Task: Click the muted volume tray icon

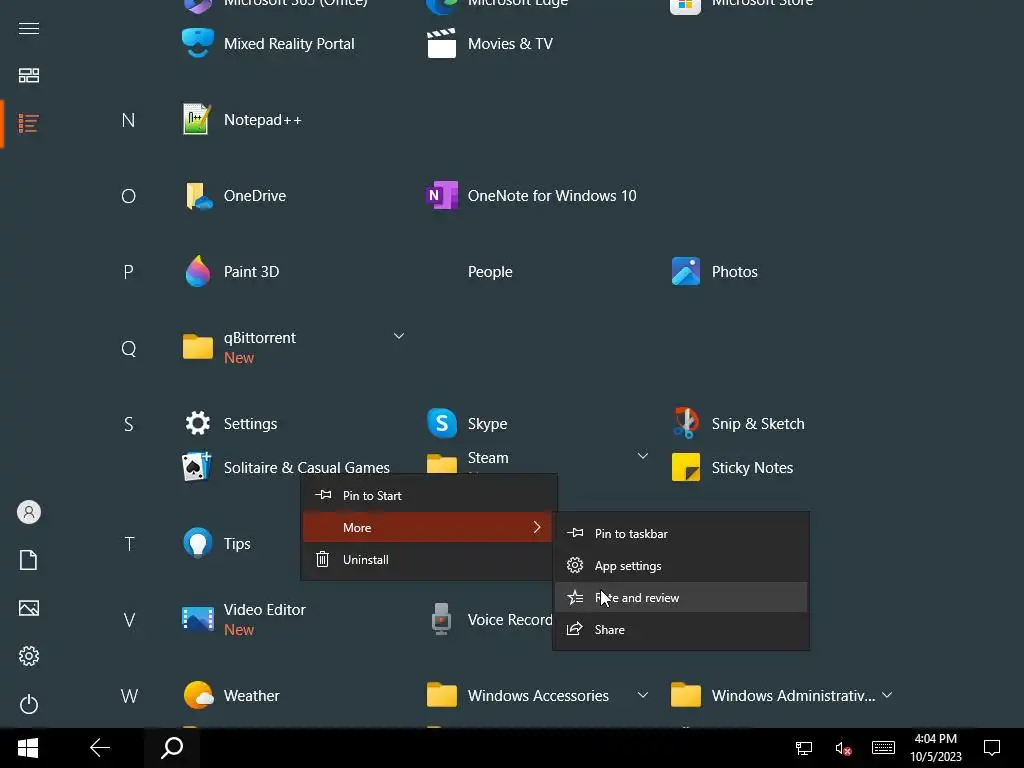Action: (x=843, y=748)
